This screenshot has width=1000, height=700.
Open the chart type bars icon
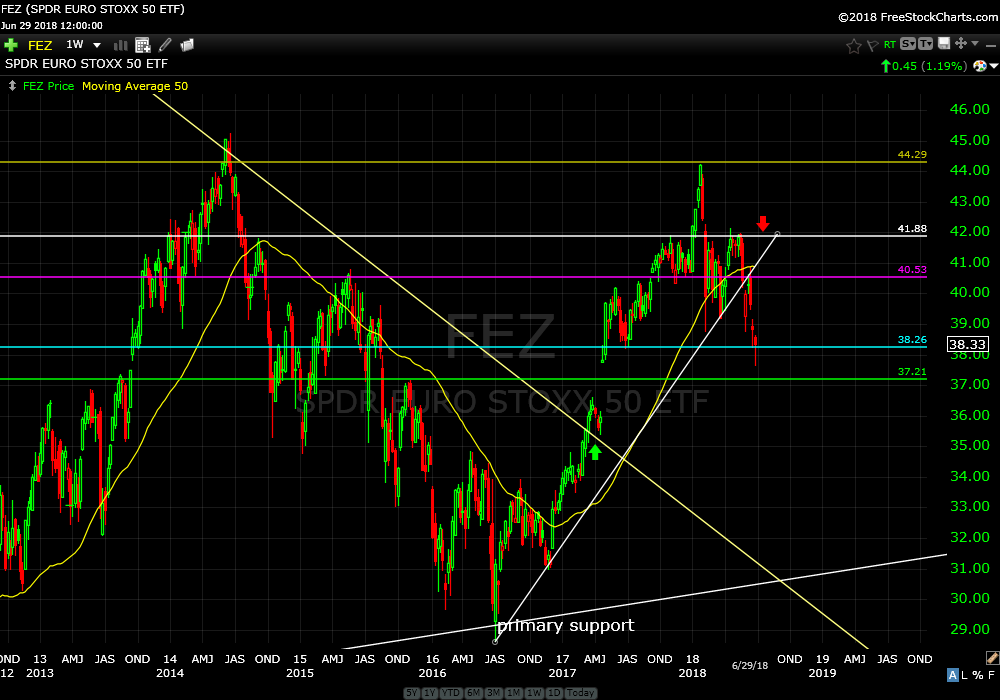pyautogui.click(x=121, y=45)
